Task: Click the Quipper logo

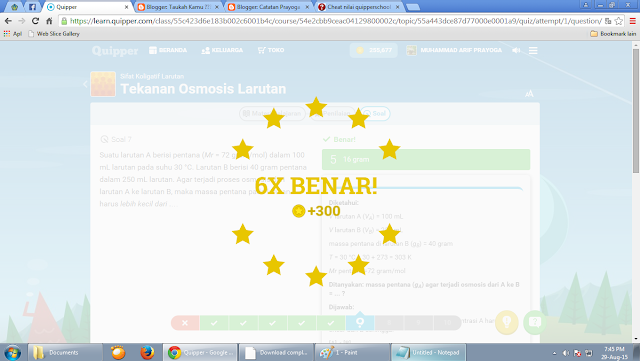Action: tap(115, 51)
